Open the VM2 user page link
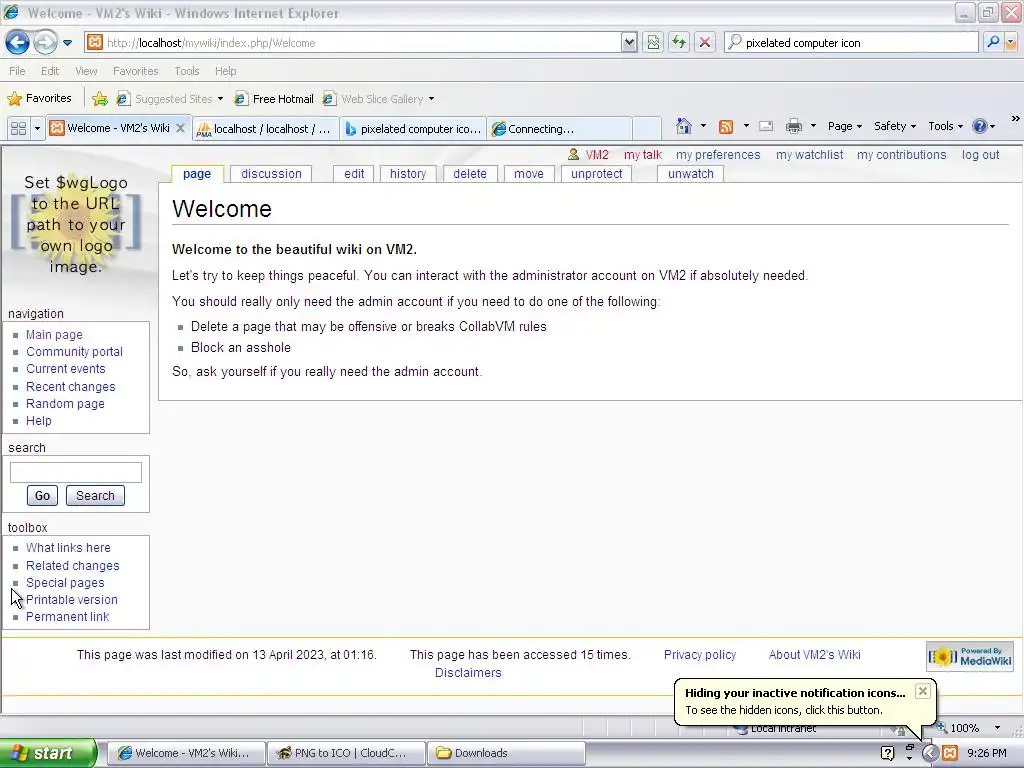Image resolution: width=1024 pixels, height=768 pixels. click(x=597, y=155)
